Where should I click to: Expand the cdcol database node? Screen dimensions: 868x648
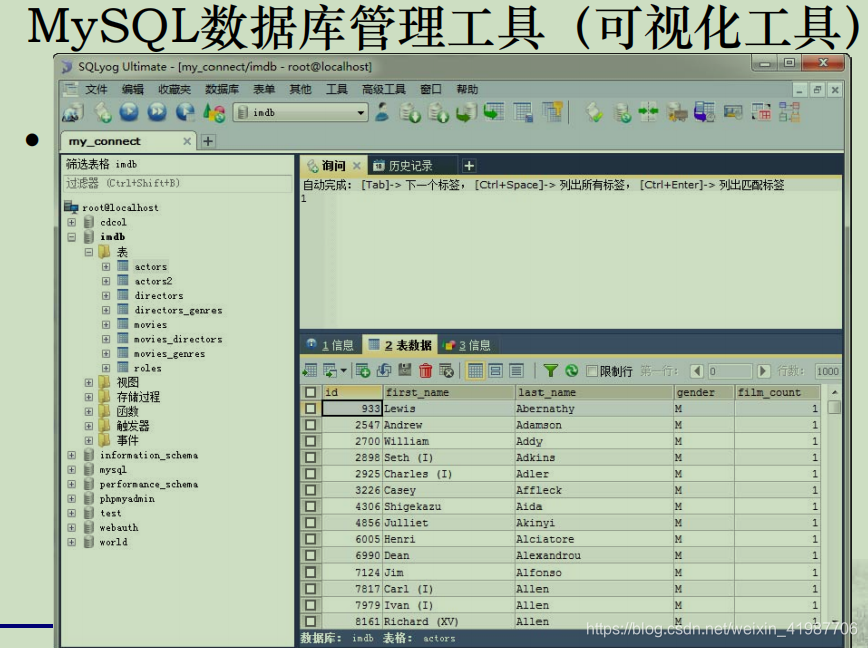tap(71, 222)
